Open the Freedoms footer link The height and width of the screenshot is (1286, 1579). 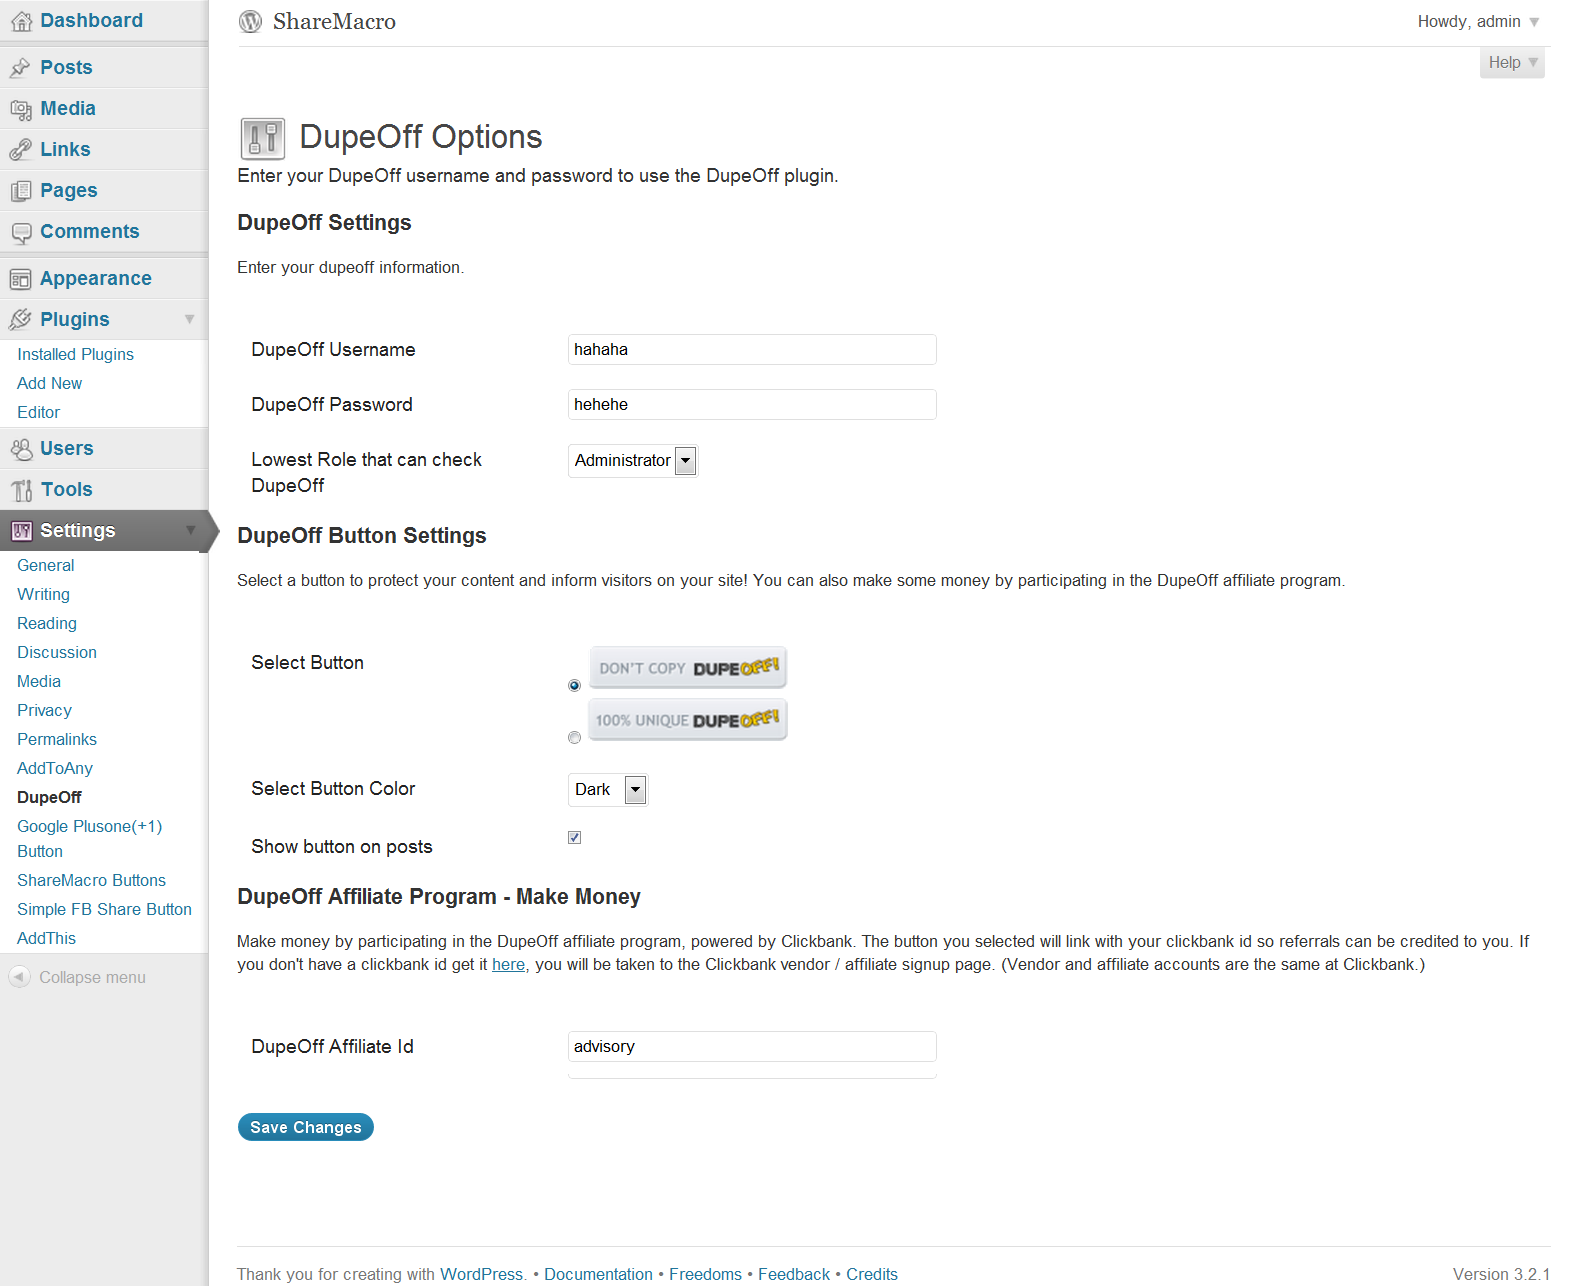(x=705, y=1274)
